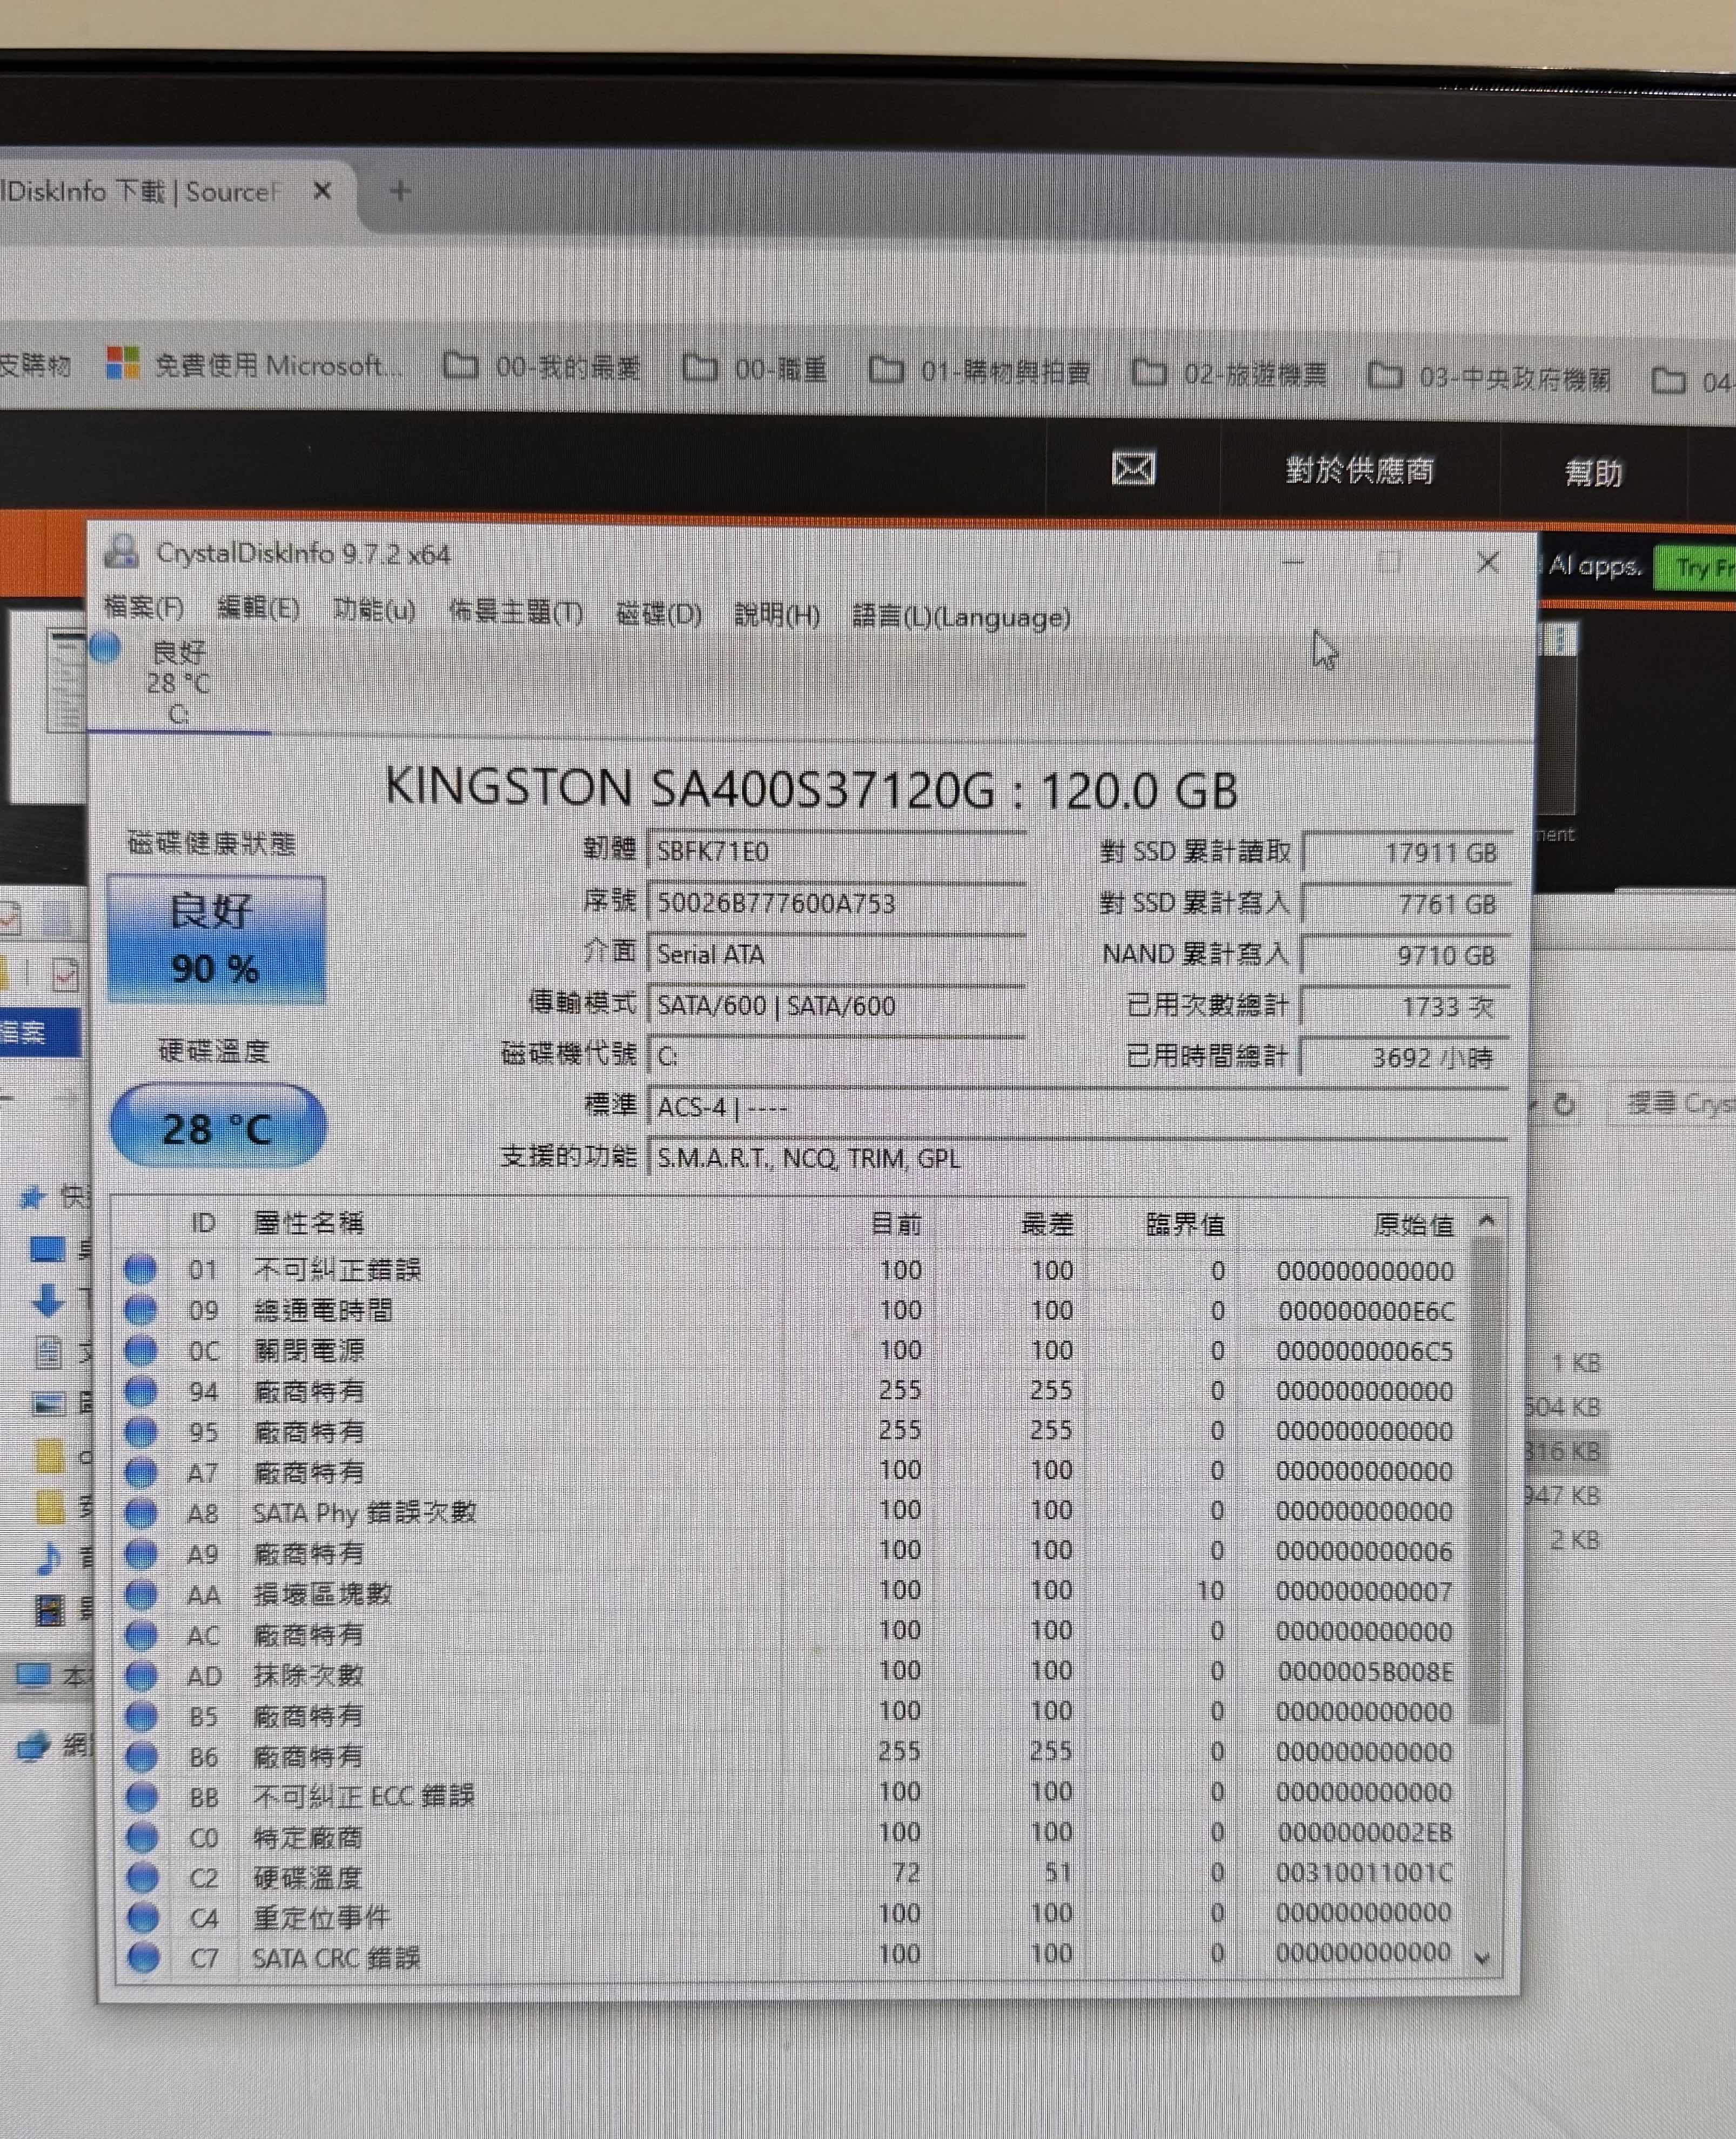Click the CrystalDiskInfo app icon in title bar
Image resolution: width=1736 pixels, height=2139 pixels.
click(x=122, y=552)
